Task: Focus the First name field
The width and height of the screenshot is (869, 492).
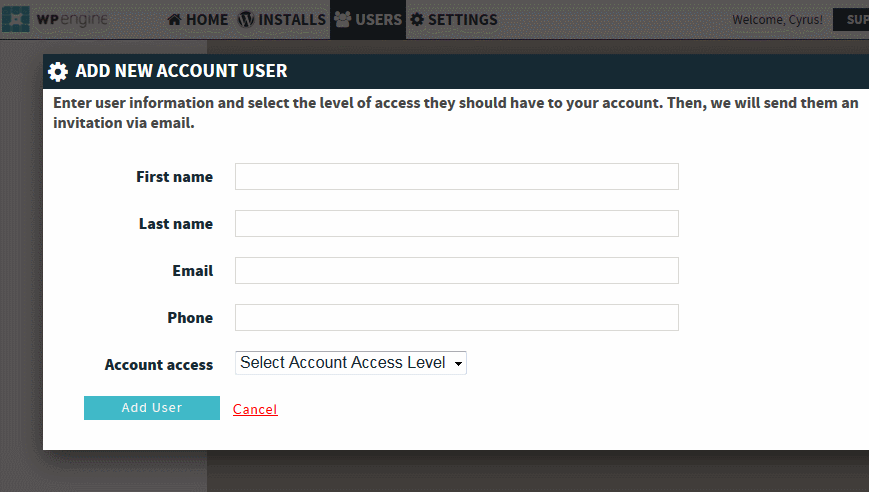Action: click(457, 177)
